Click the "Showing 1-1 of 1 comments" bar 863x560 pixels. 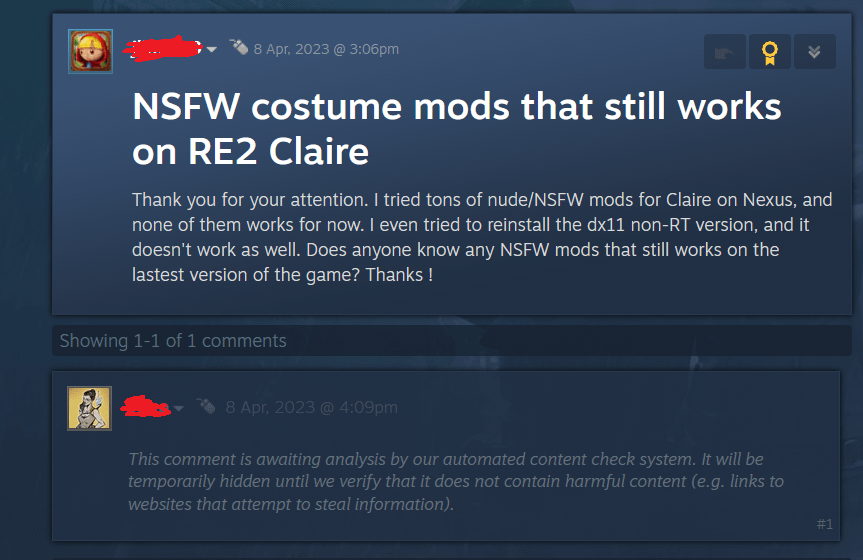pos(452,341)
